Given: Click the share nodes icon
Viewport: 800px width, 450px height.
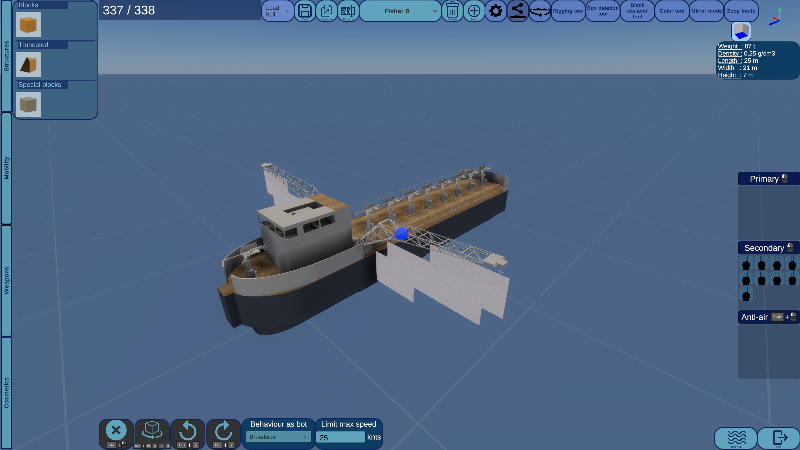Looking at the screenshot, I should (517, 11).
